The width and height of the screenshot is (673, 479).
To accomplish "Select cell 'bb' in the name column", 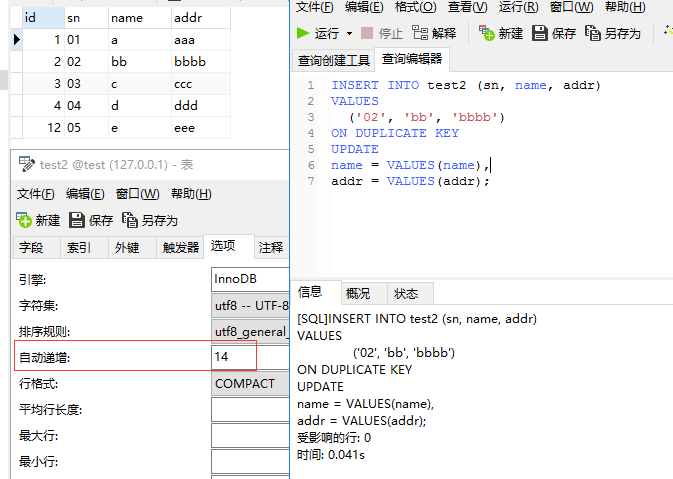I will (x=139, y=61).
